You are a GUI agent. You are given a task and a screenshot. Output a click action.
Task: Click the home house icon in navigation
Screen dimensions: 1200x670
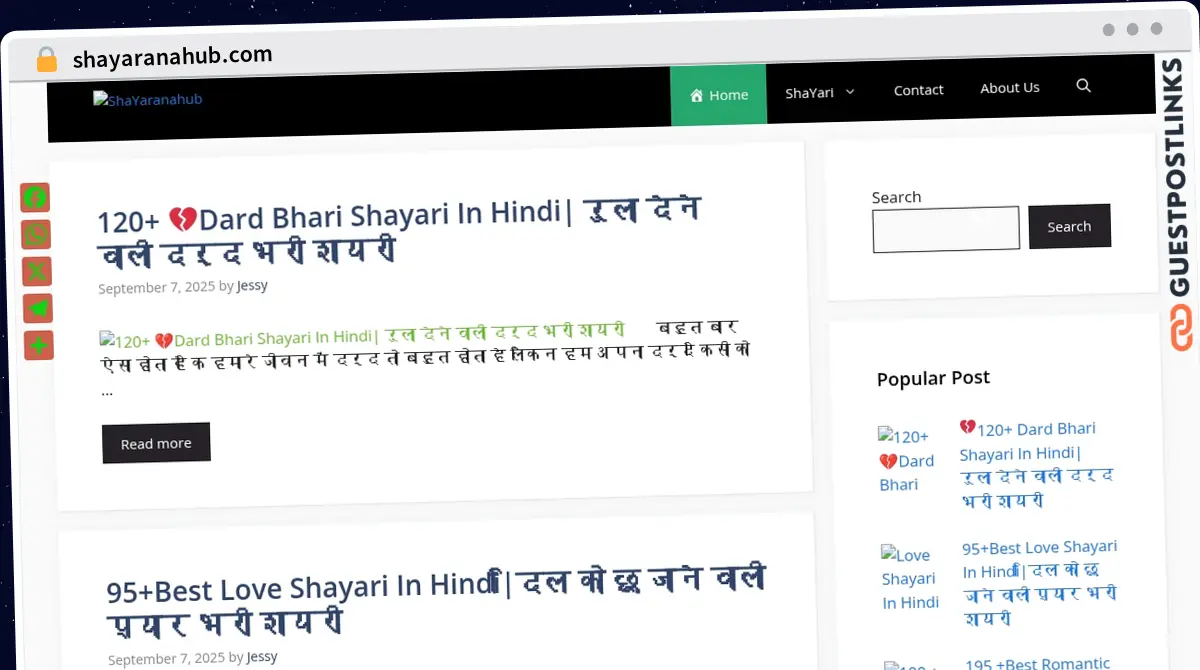click(x=695, y=94)
